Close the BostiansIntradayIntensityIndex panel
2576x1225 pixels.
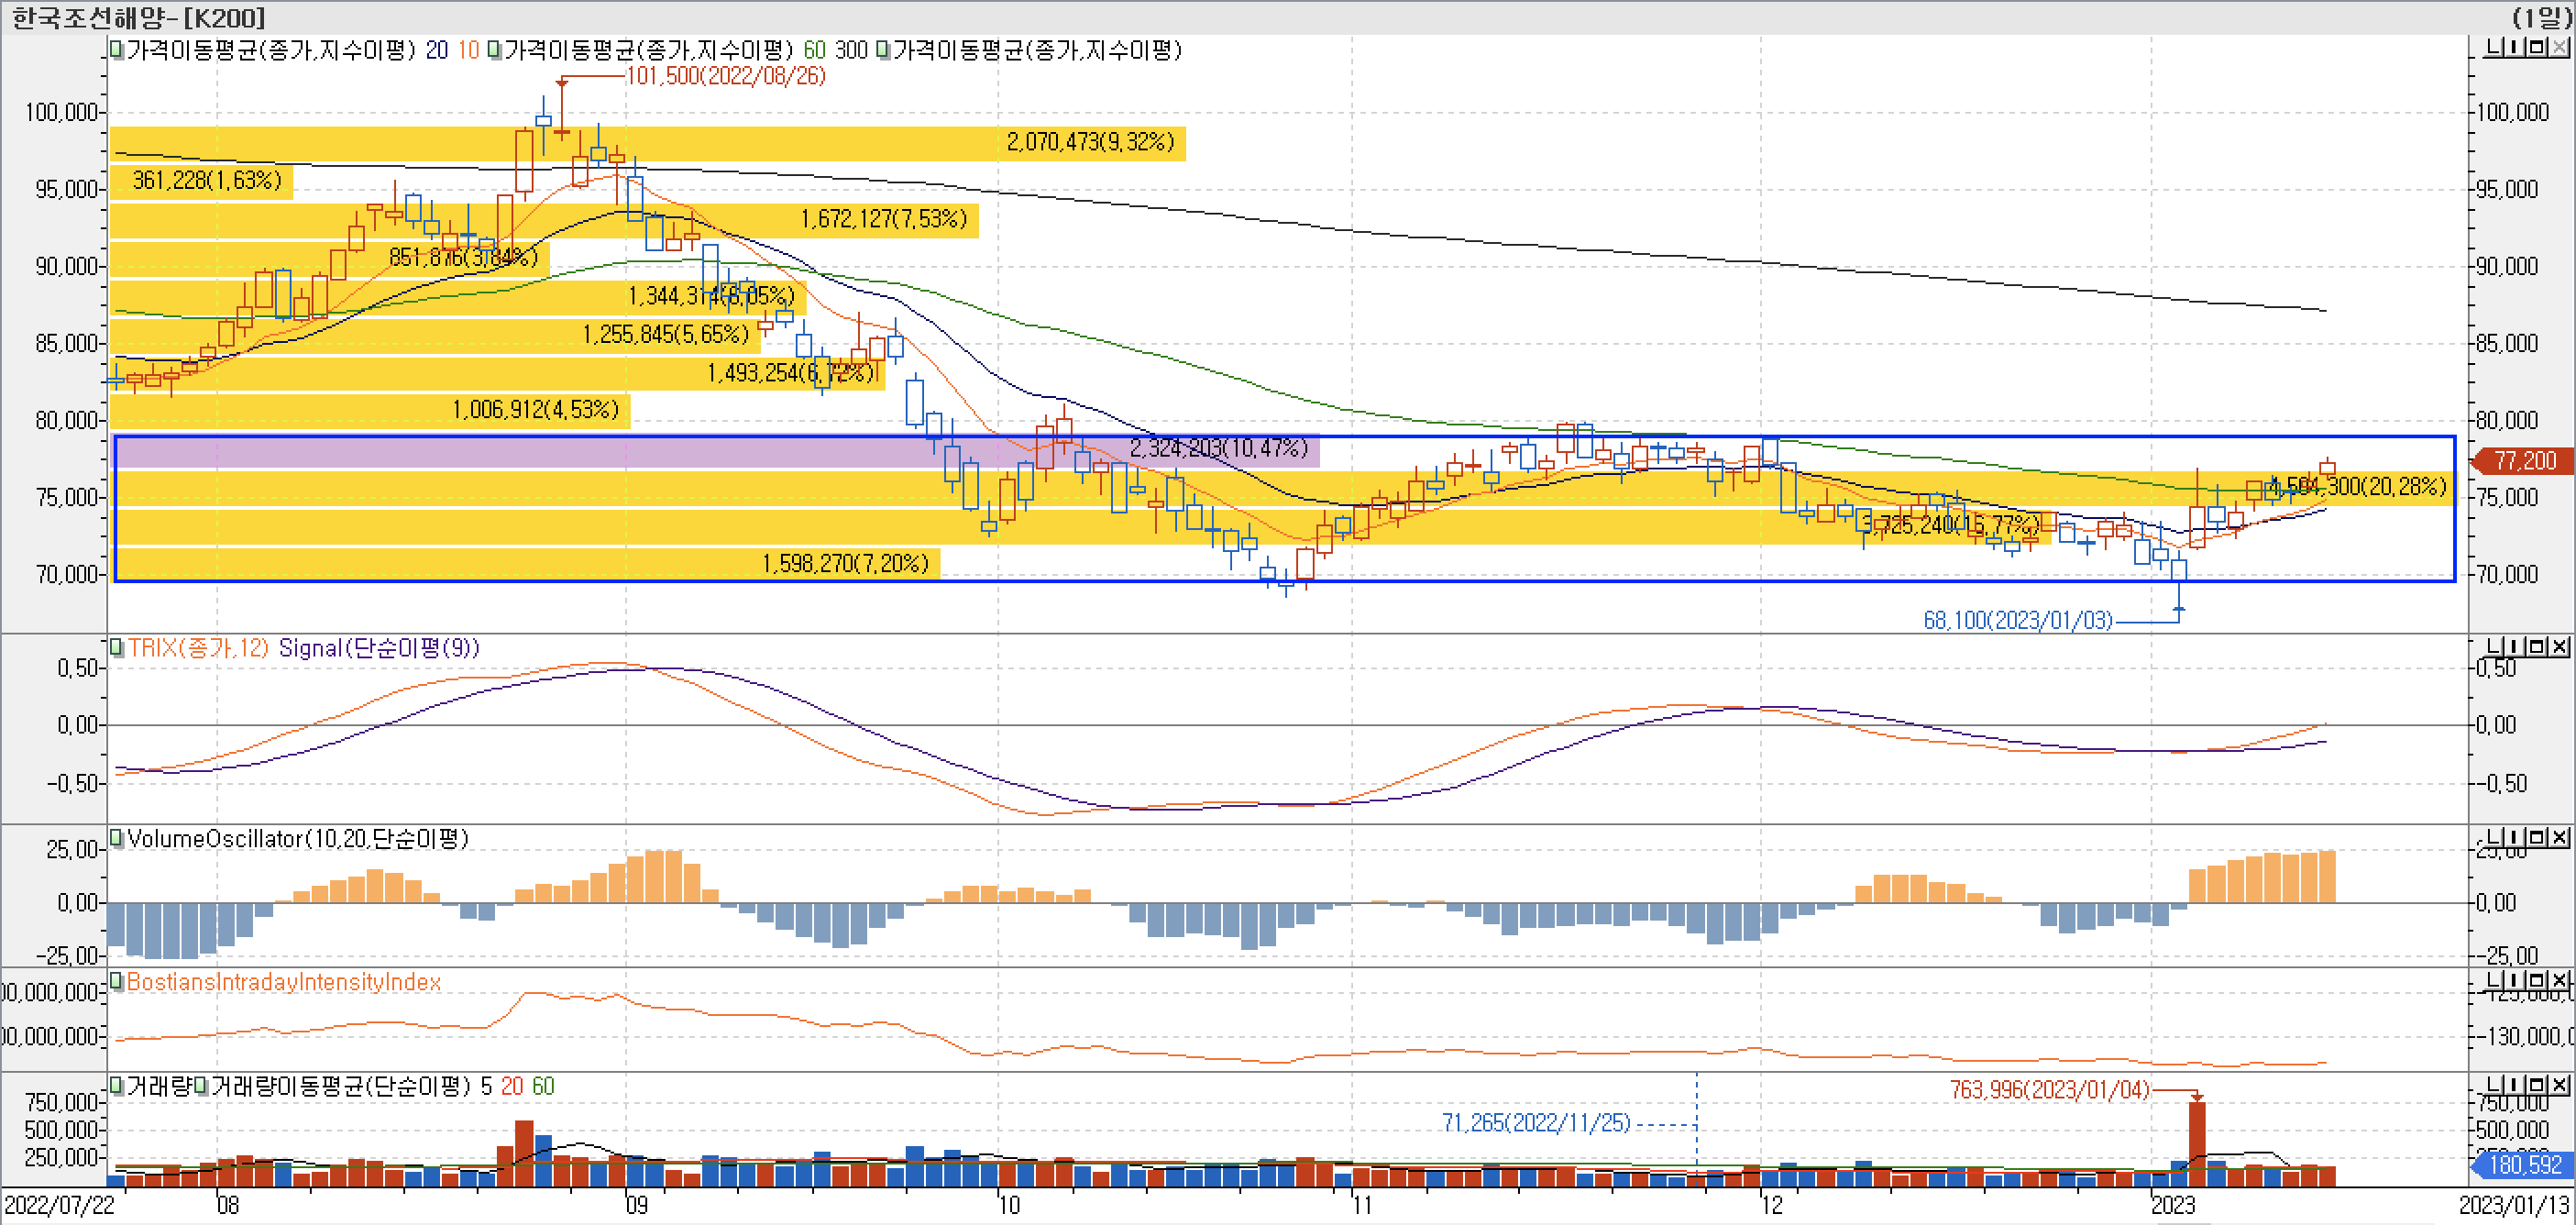[2559, 981]
